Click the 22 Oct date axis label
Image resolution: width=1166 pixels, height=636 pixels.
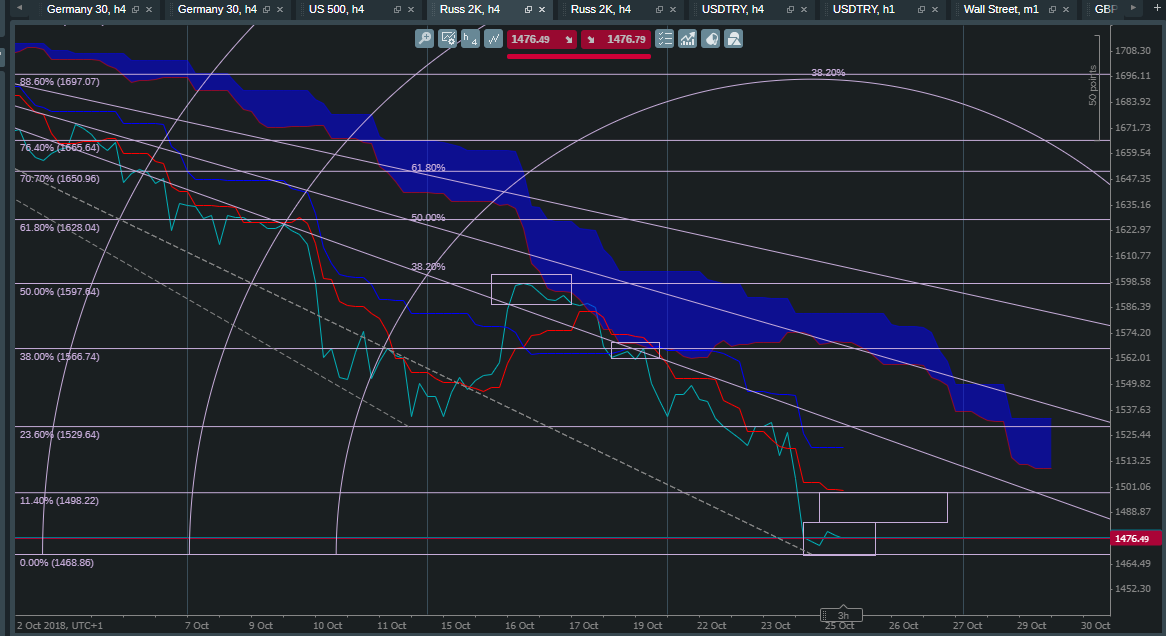coord(712,626)
